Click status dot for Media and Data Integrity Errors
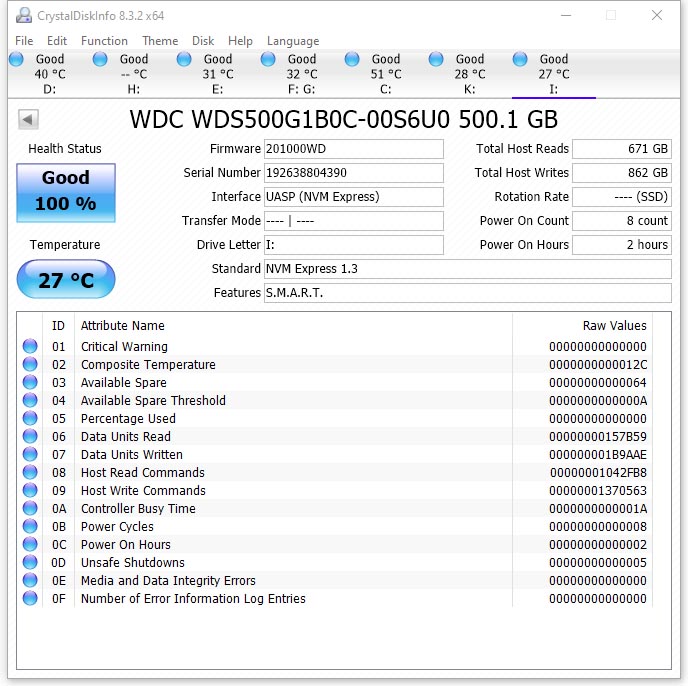The width and height of the screenshot is (688, 686). [x=30, y=580]
